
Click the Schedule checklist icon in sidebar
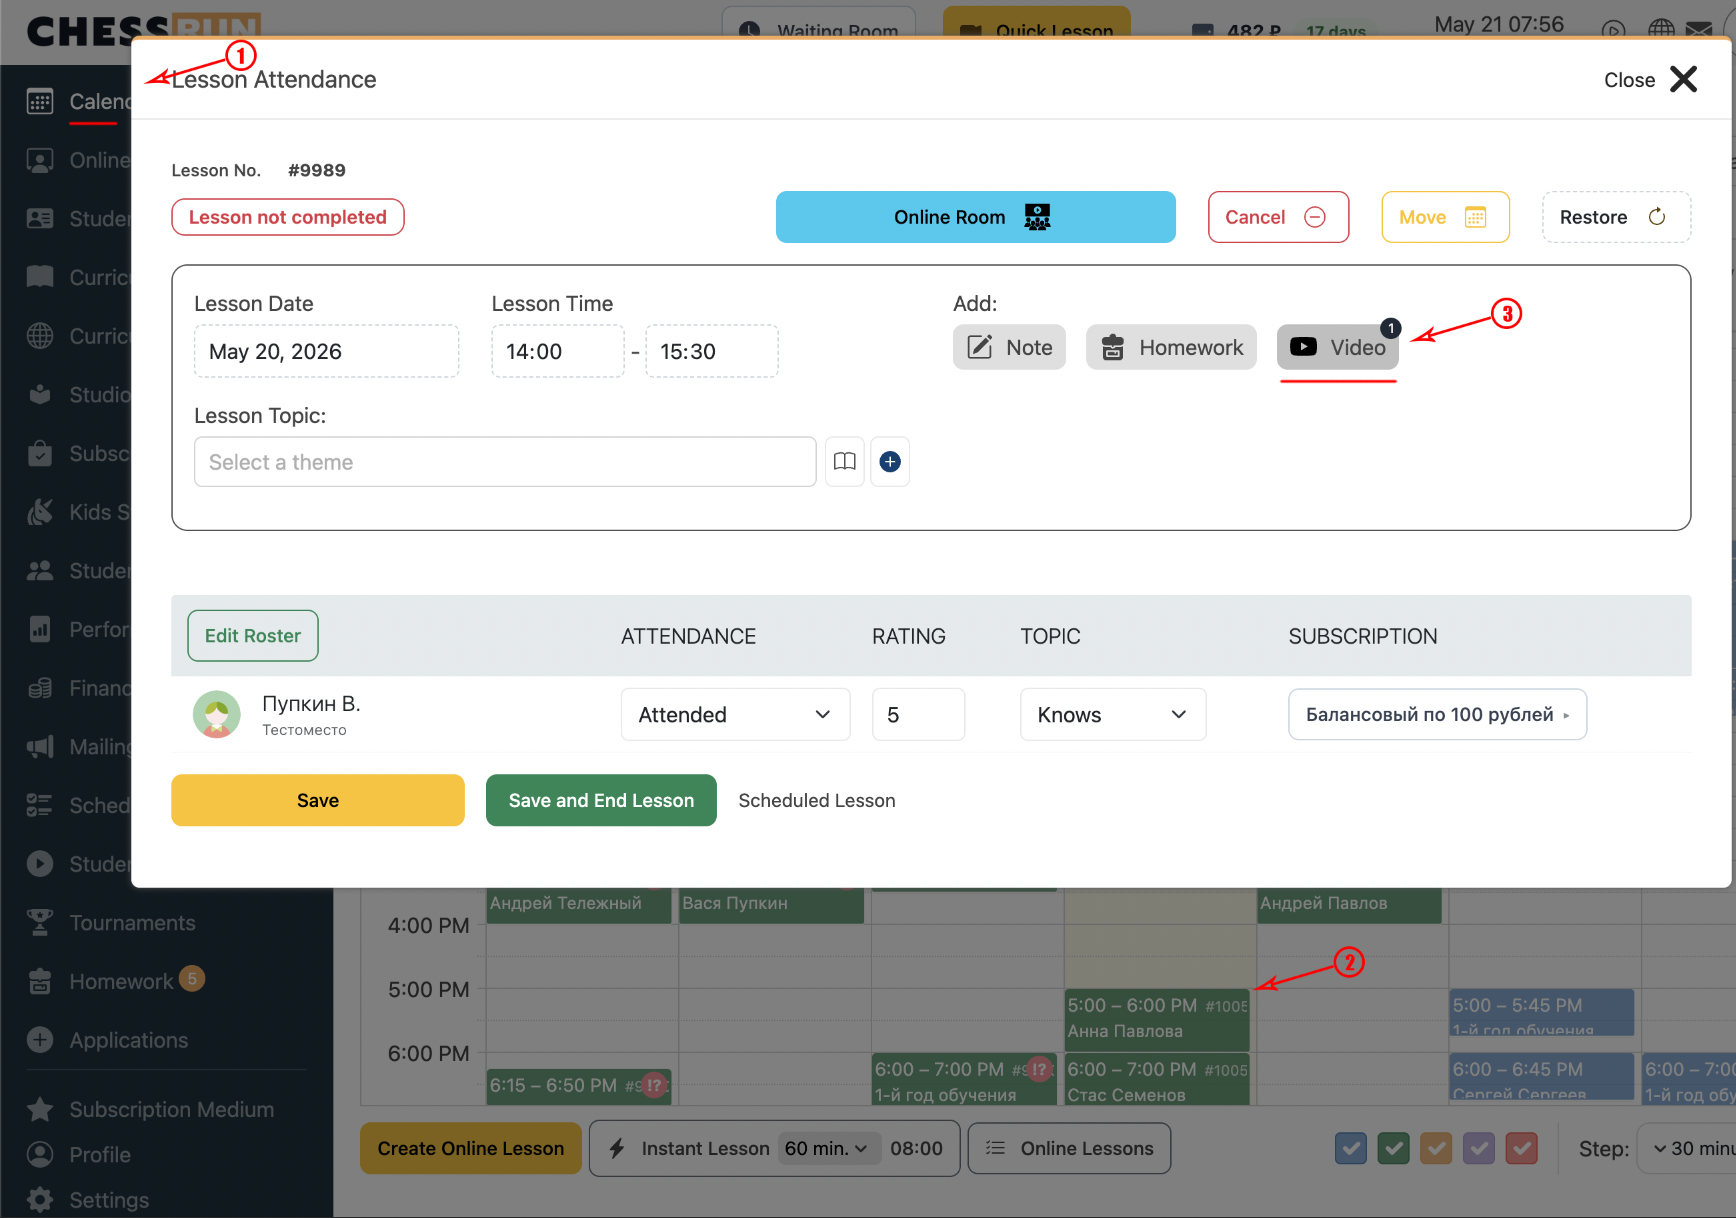(40, 805)
